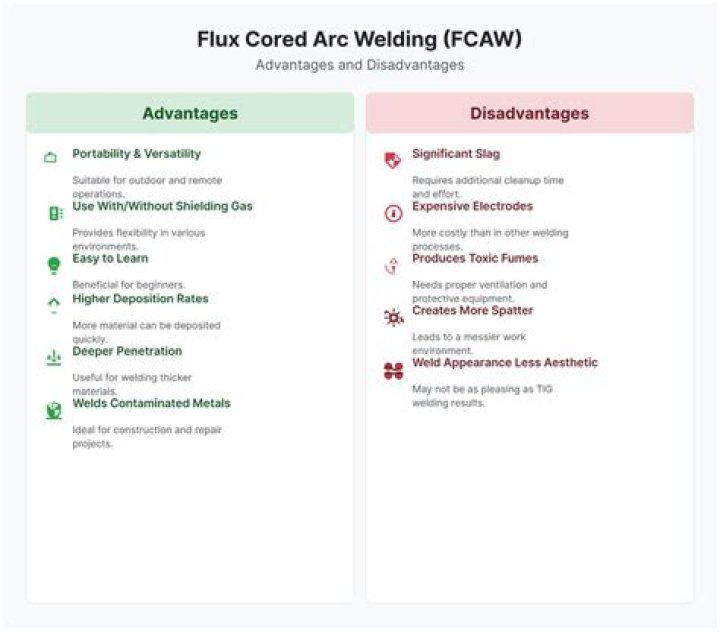Click the Portability & Versatility briefcase icon
This screenshot has width=720, height=632.
51,158
